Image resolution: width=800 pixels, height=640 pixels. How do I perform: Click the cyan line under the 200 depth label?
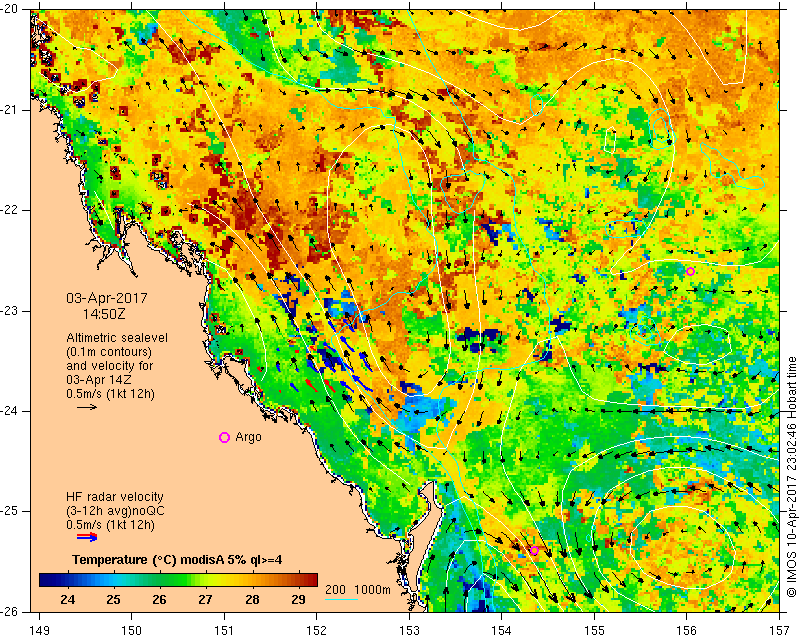tap(341, 599)
